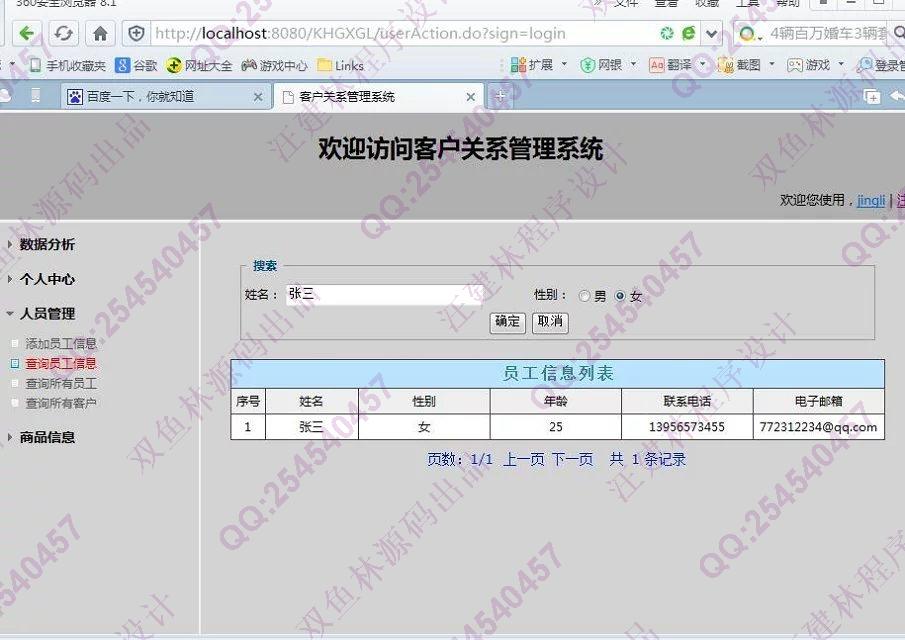The width and height of the screenshot is (905, 640).
Task: Open the Links bookmark folder
Action: tap(341, 65)
